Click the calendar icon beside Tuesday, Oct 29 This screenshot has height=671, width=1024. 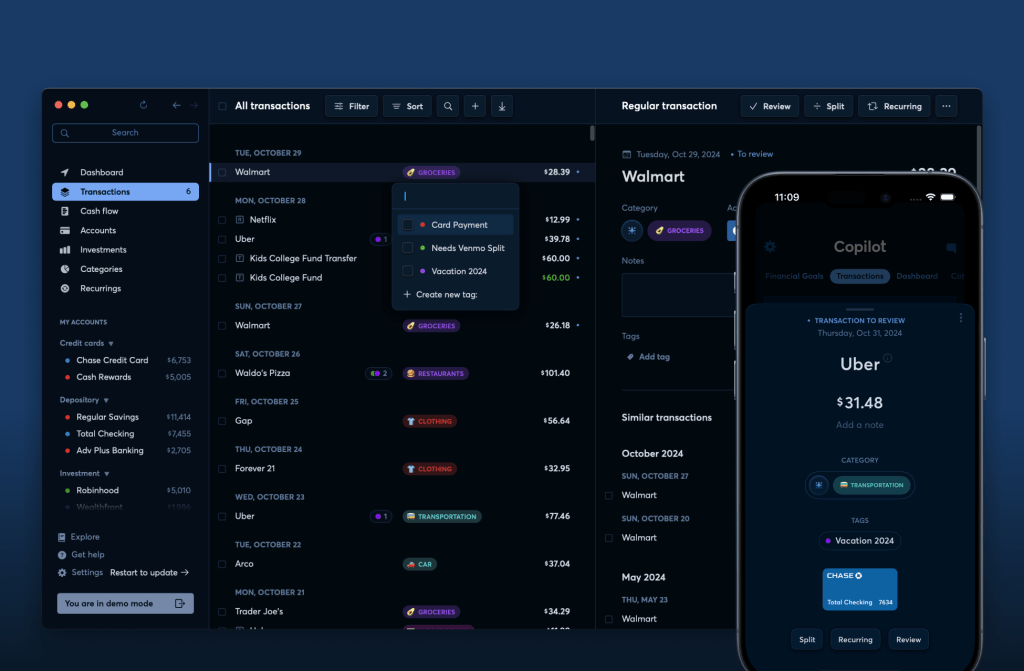click(626, 154)
